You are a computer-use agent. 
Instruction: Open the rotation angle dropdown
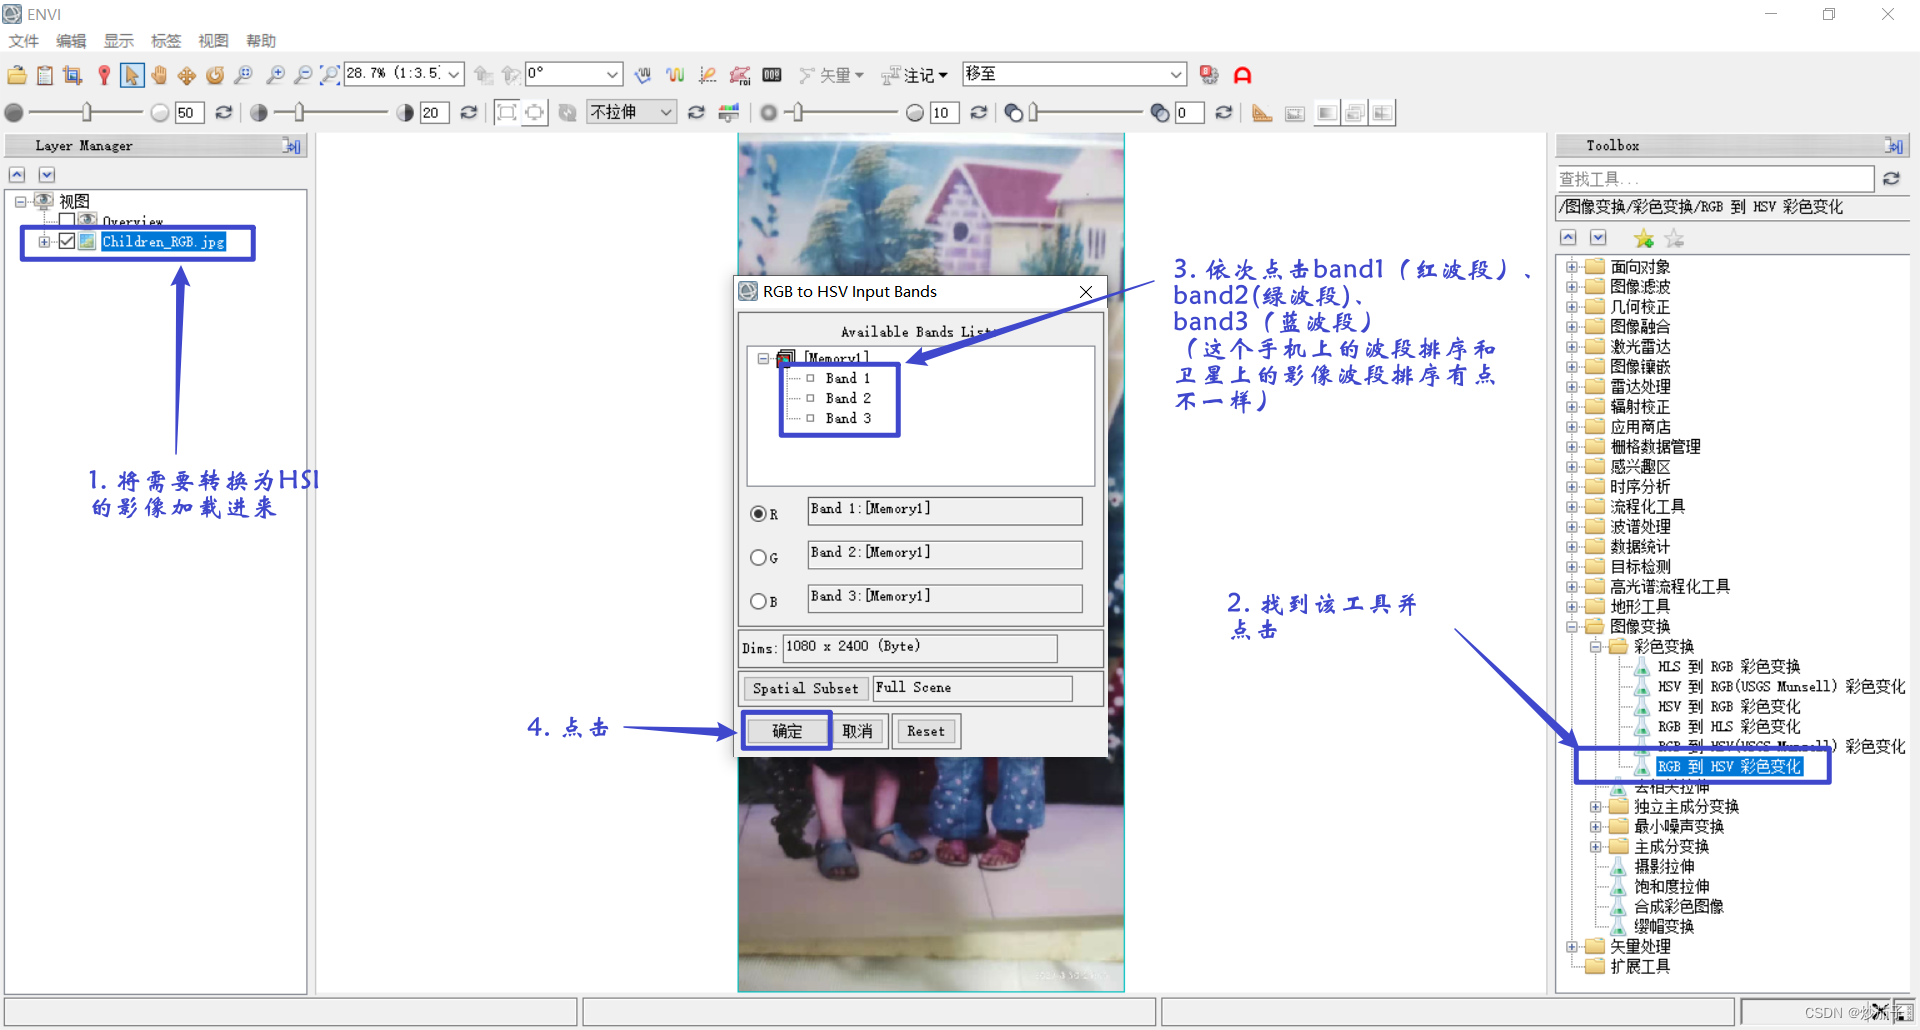[612, 75]
